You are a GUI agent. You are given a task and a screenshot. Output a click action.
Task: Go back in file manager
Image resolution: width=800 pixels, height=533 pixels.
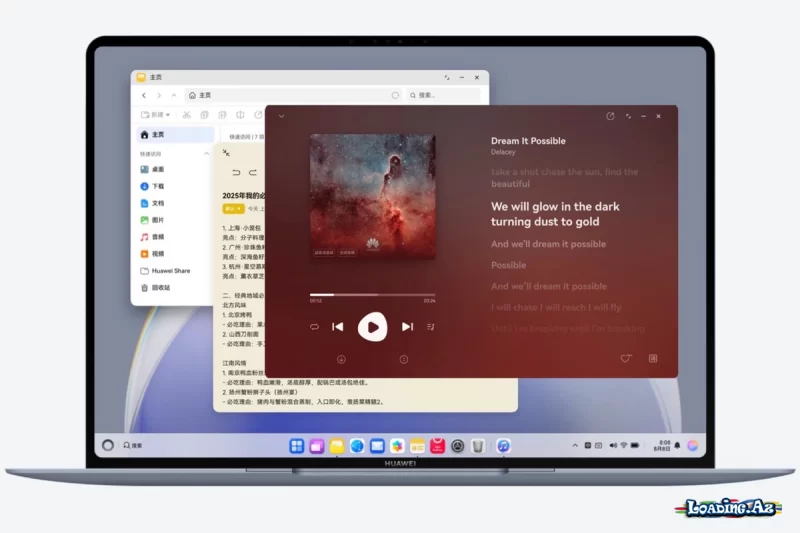tap(144, 95)
